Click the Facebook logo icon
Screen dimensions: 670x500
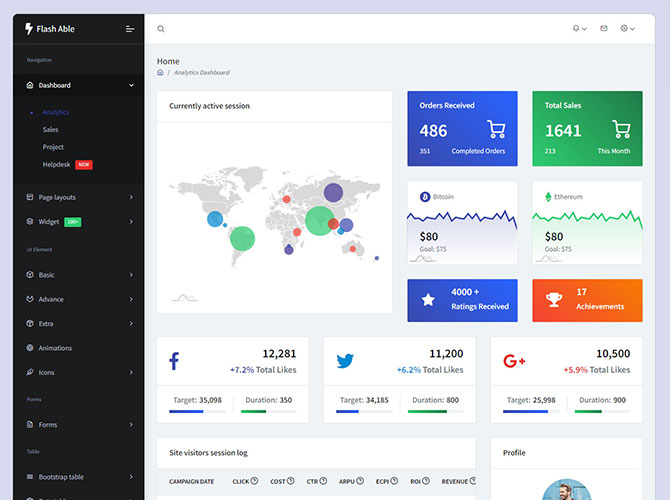174,361
